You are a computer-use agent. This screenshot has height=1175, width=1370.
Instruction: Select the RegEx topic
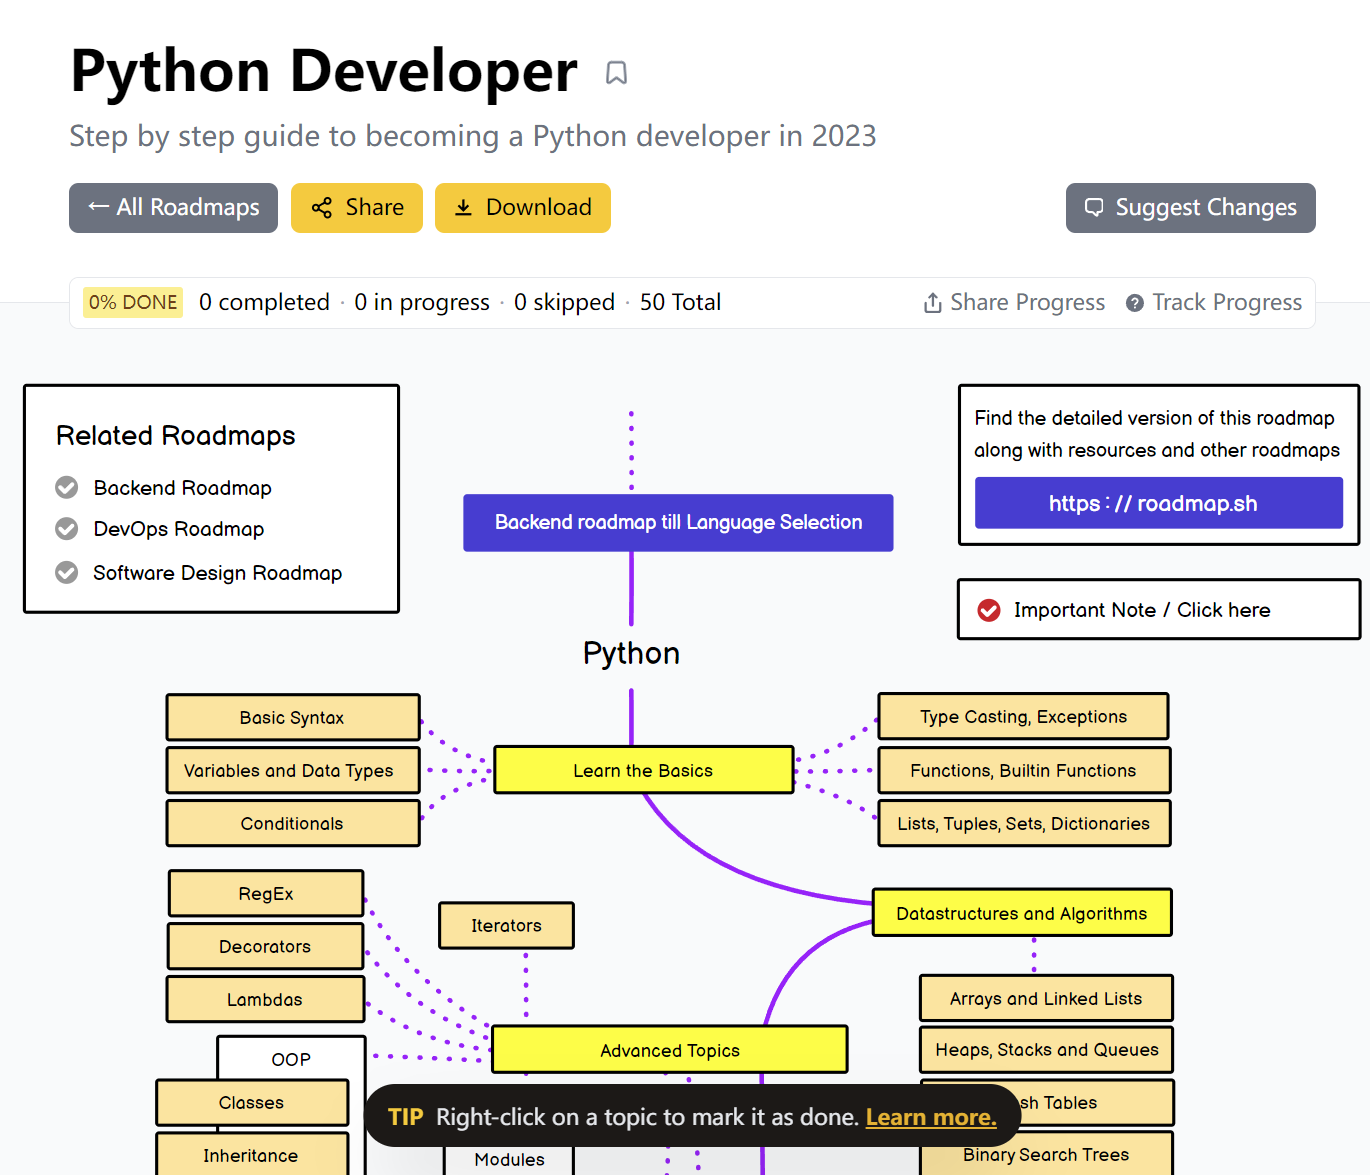click(266, 893)
